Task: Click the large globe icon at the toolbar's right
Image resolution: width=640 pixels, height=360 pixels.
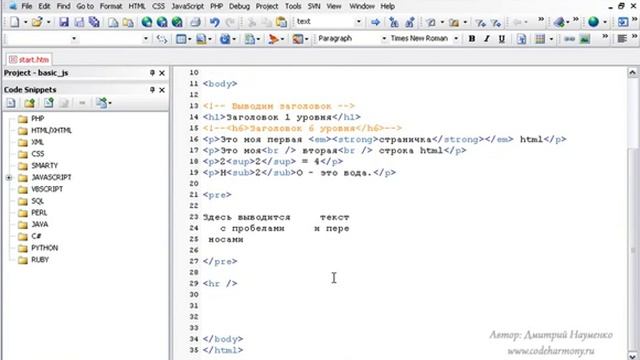Action: 593,22
